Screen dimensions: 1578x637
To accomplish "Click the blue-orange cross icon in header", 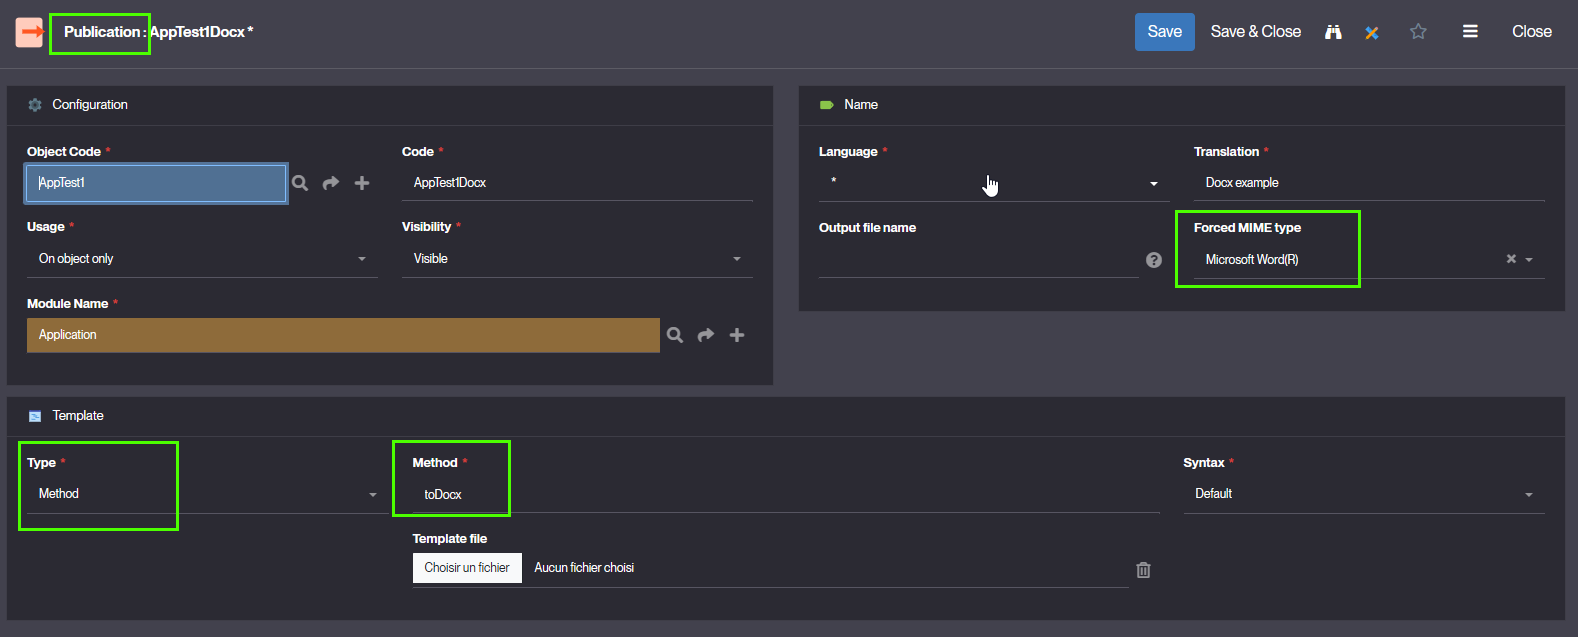I will [x=1372, y=32].
